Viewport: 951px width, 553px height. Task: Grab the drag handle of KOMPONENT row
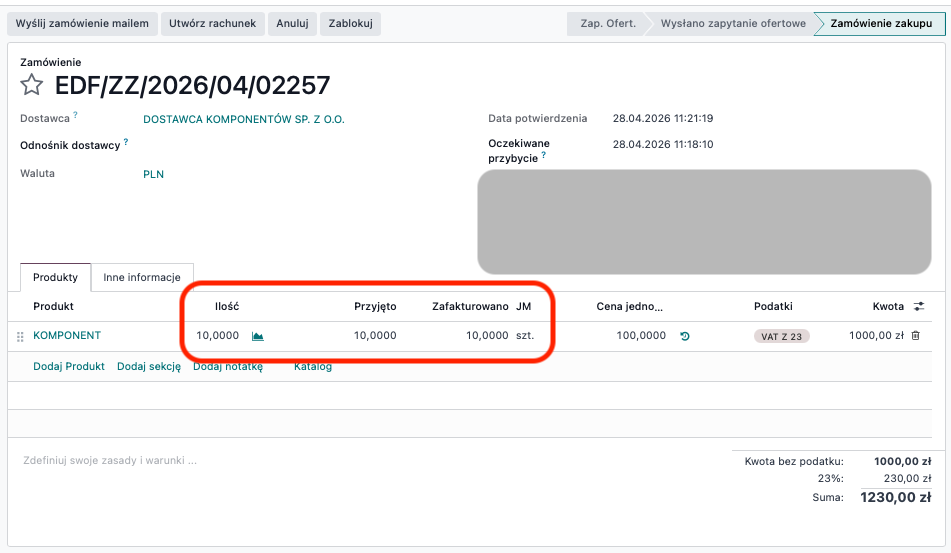point(20,337)
